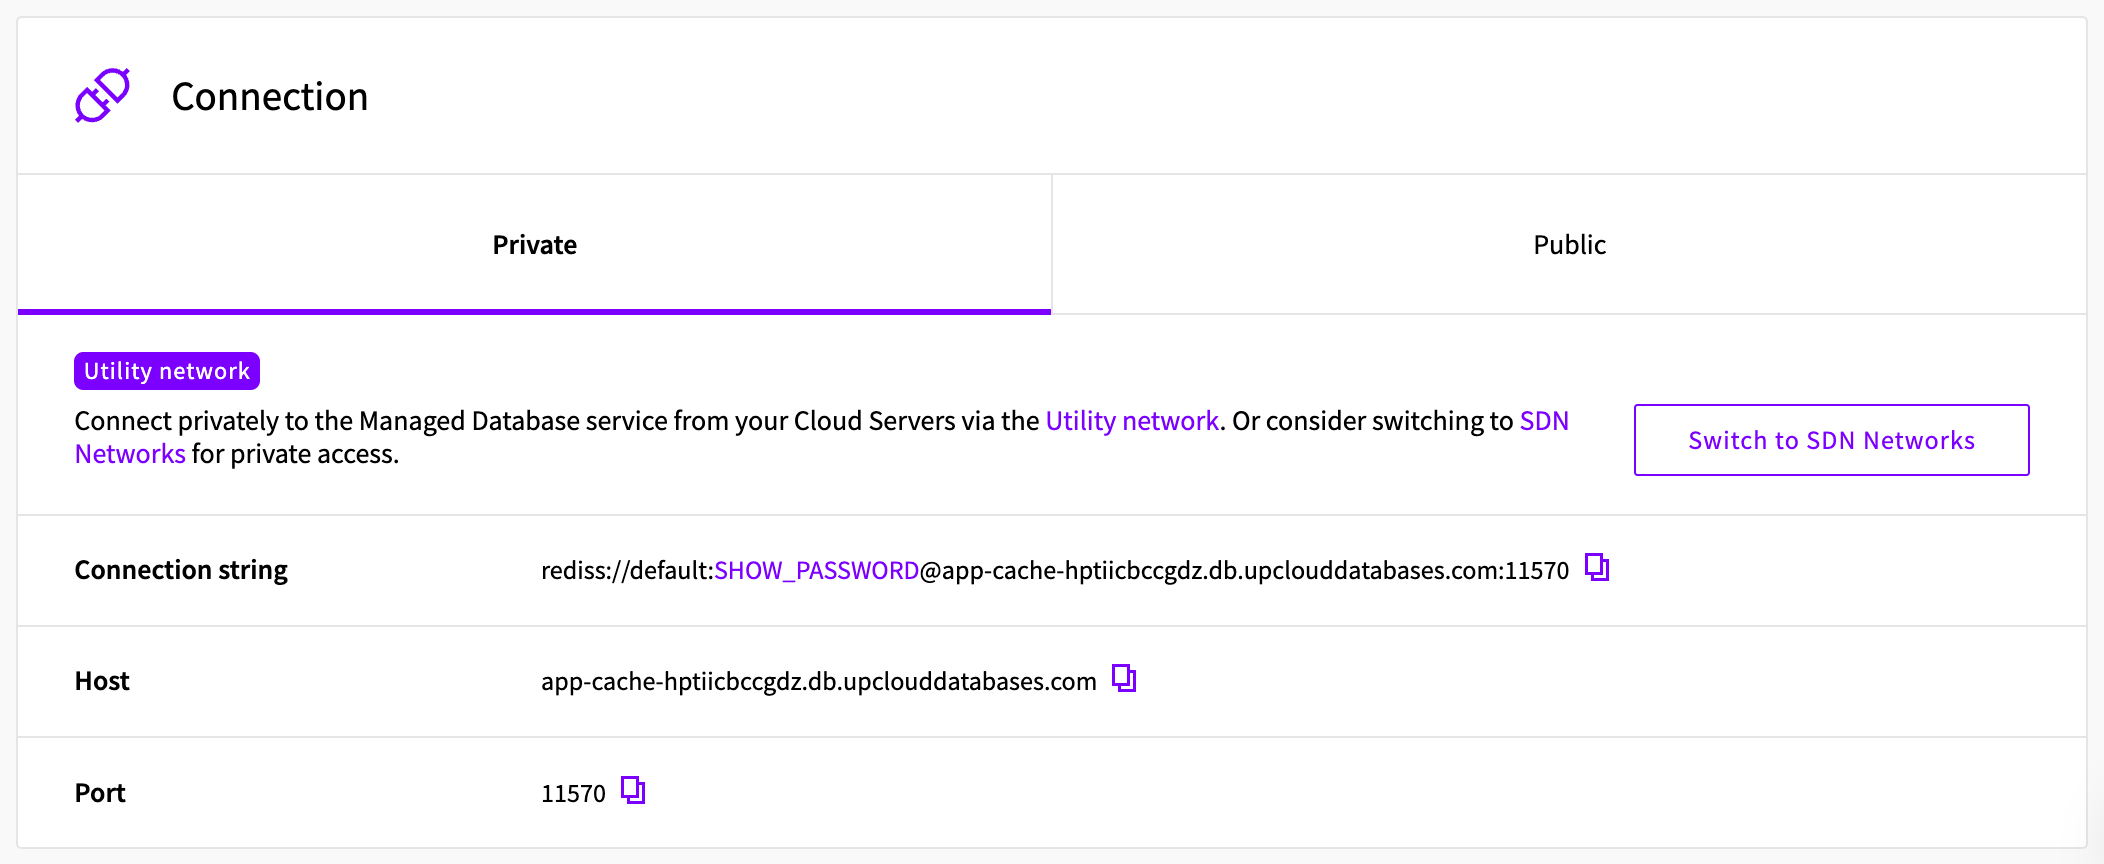Viewport: 2104px width, 864px height.
Task: Click the Utility network badge
Action: coord(167,371)
